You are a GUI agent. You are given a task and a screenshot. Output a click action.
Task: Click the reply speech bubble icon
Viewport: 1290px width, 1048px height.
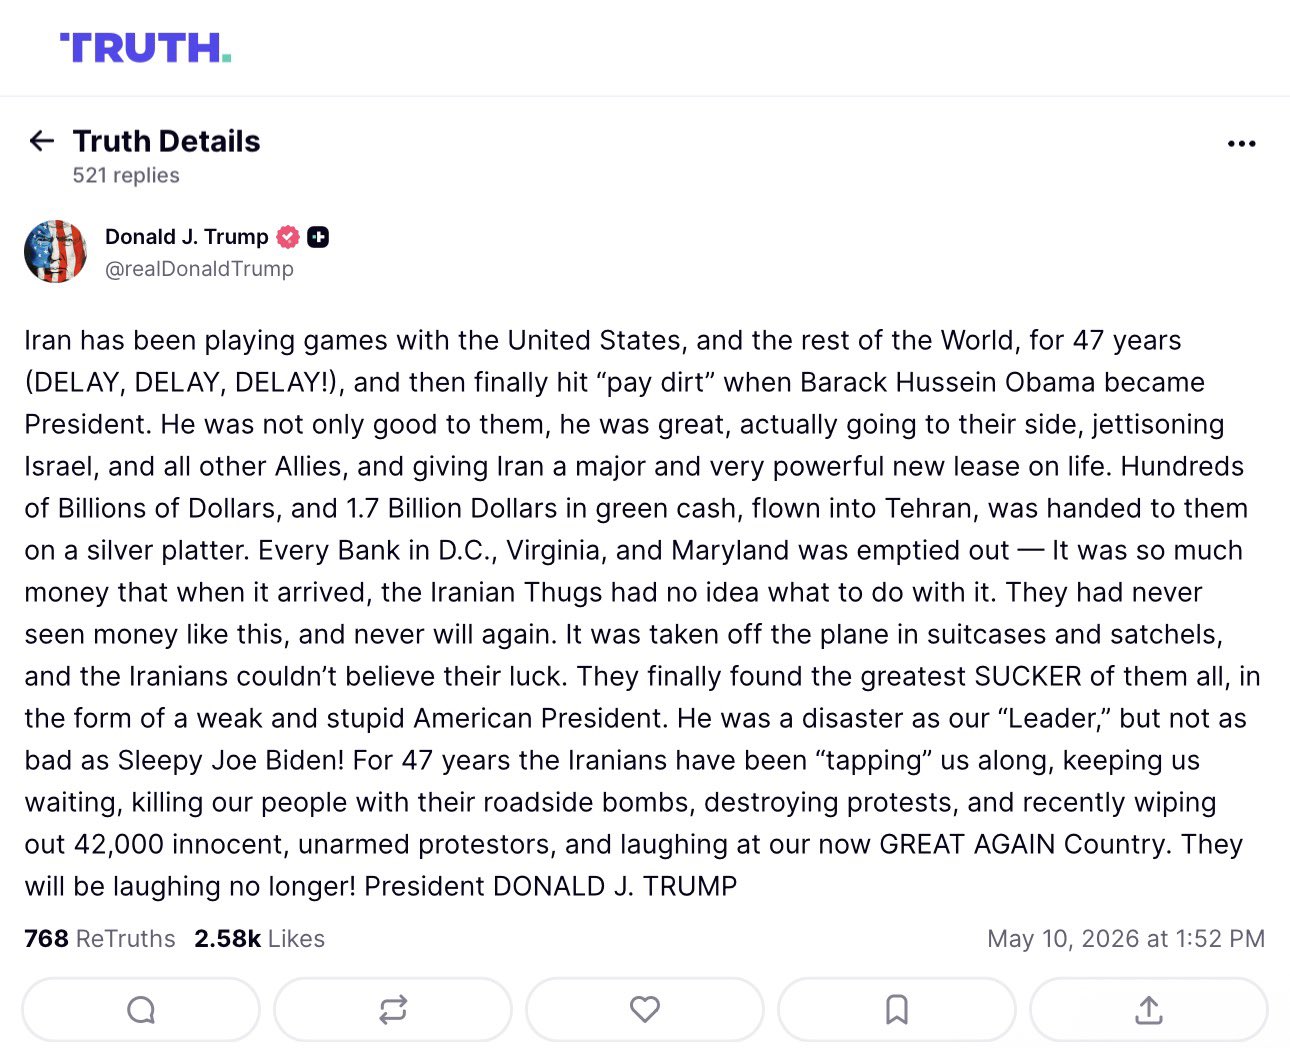141,1010
